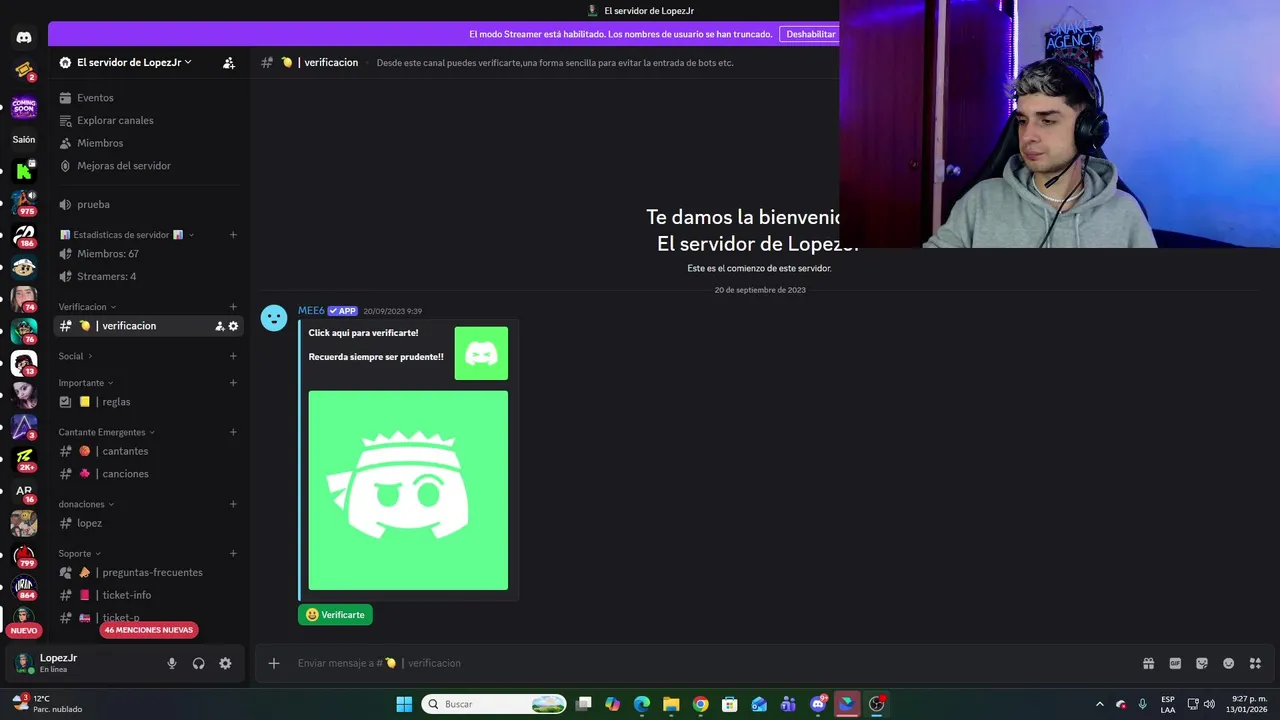Open the GIF picker icon
This screenshot has width=1280, height=720.
(x=1175, y=663)
